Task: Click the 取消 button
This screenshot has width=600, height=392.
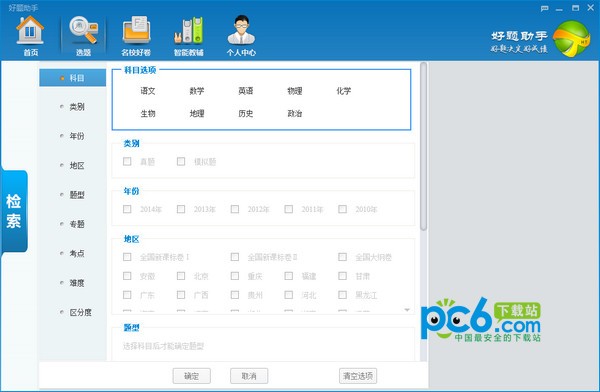Action: tap(249, 376)
